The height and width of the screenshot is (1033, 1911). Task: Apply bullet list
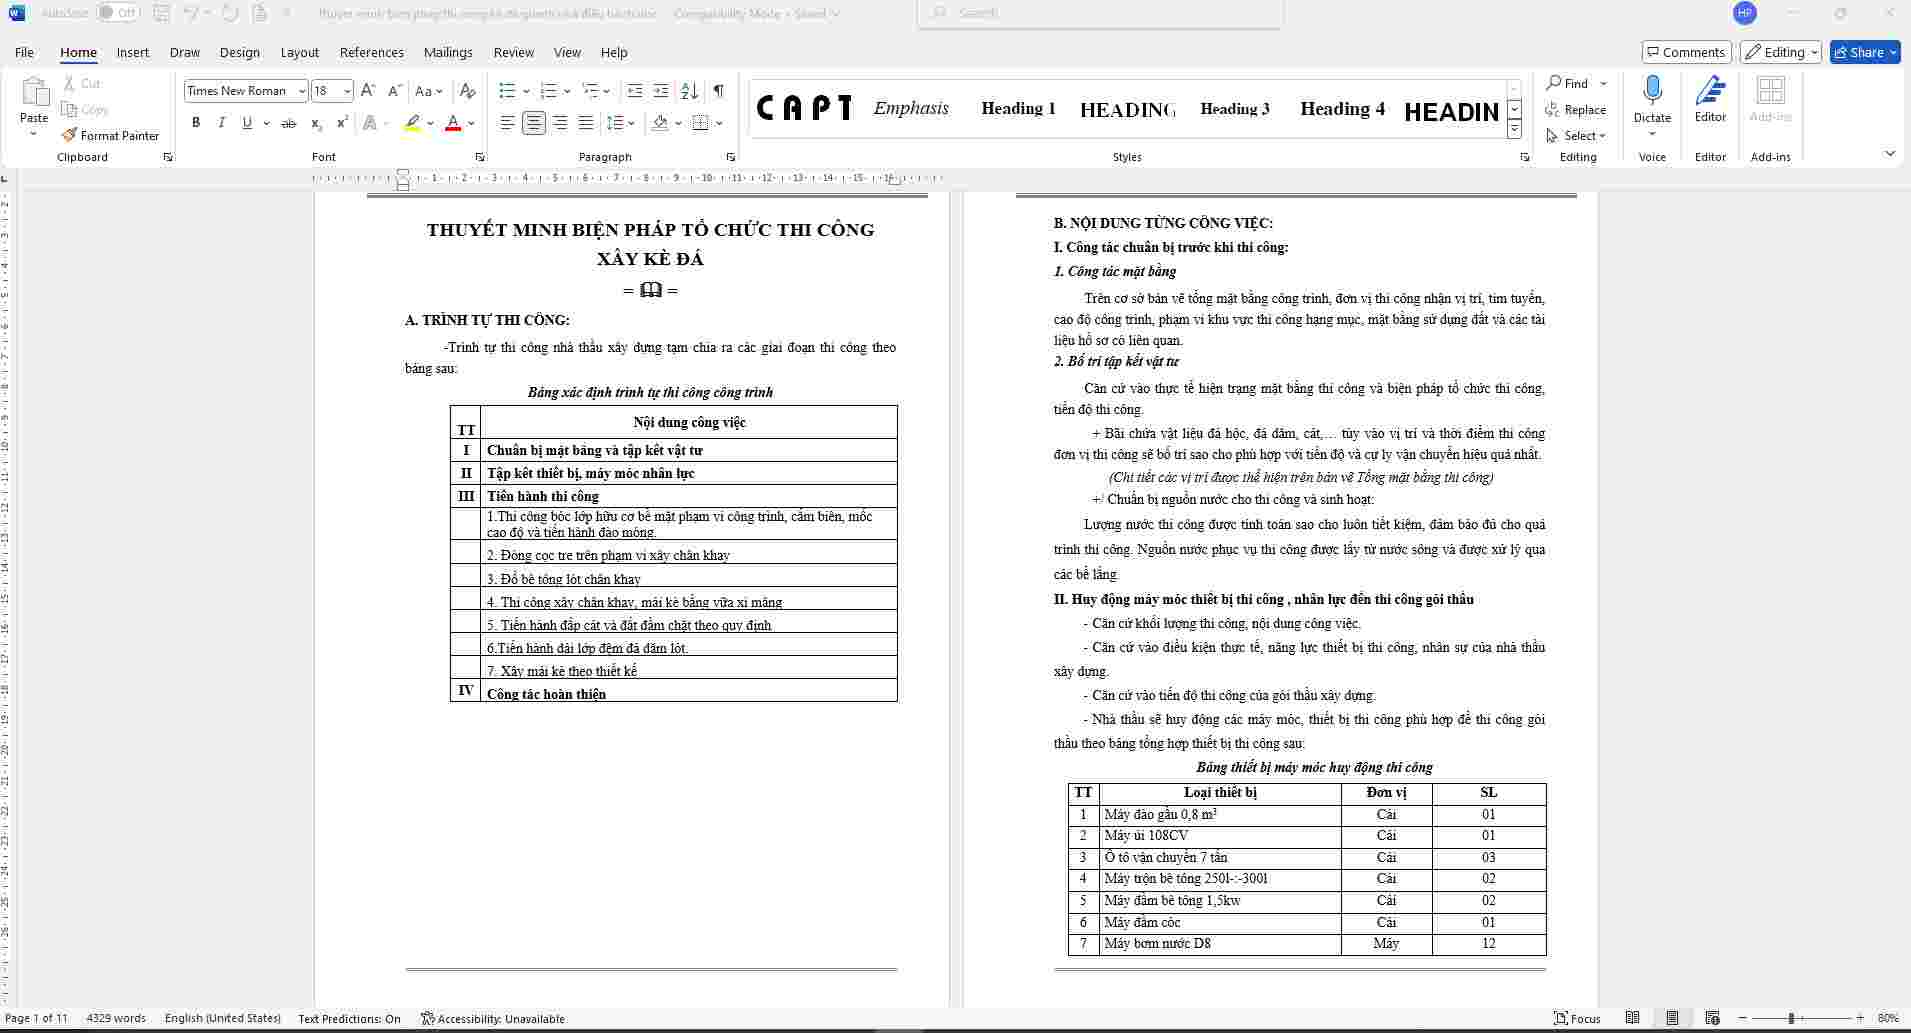pyautogui.click(x=507, y=91)
